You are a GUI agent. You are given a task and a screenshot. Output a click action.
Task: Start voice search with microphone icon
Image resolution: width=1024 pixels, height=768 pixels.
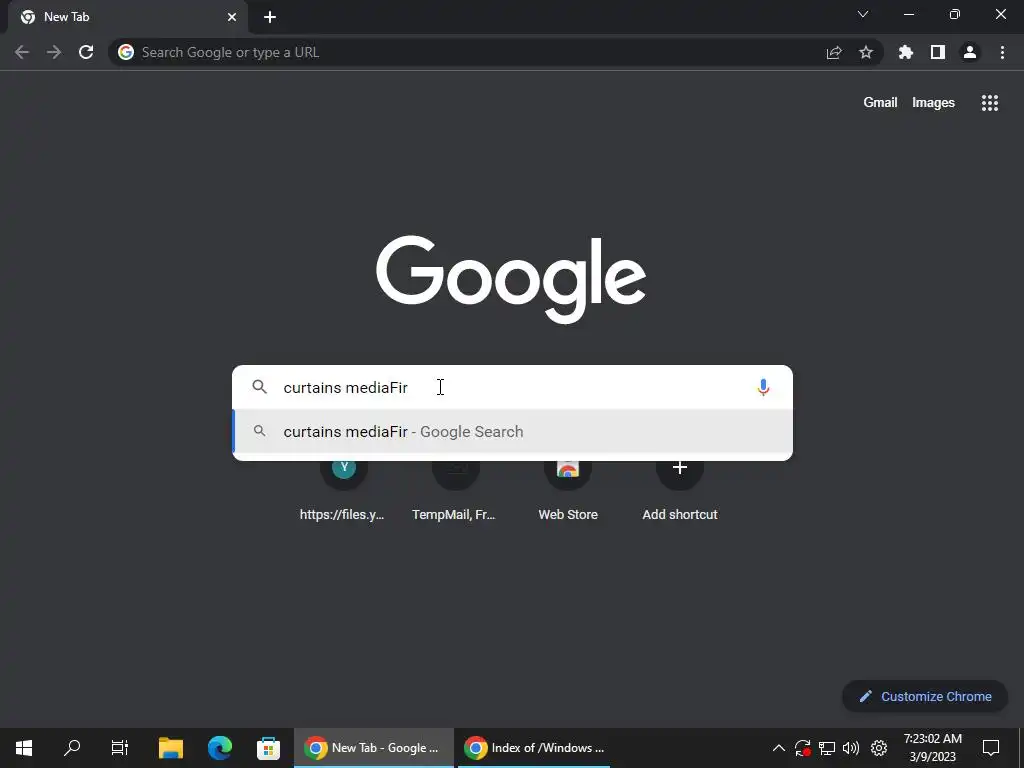(763, 387)
